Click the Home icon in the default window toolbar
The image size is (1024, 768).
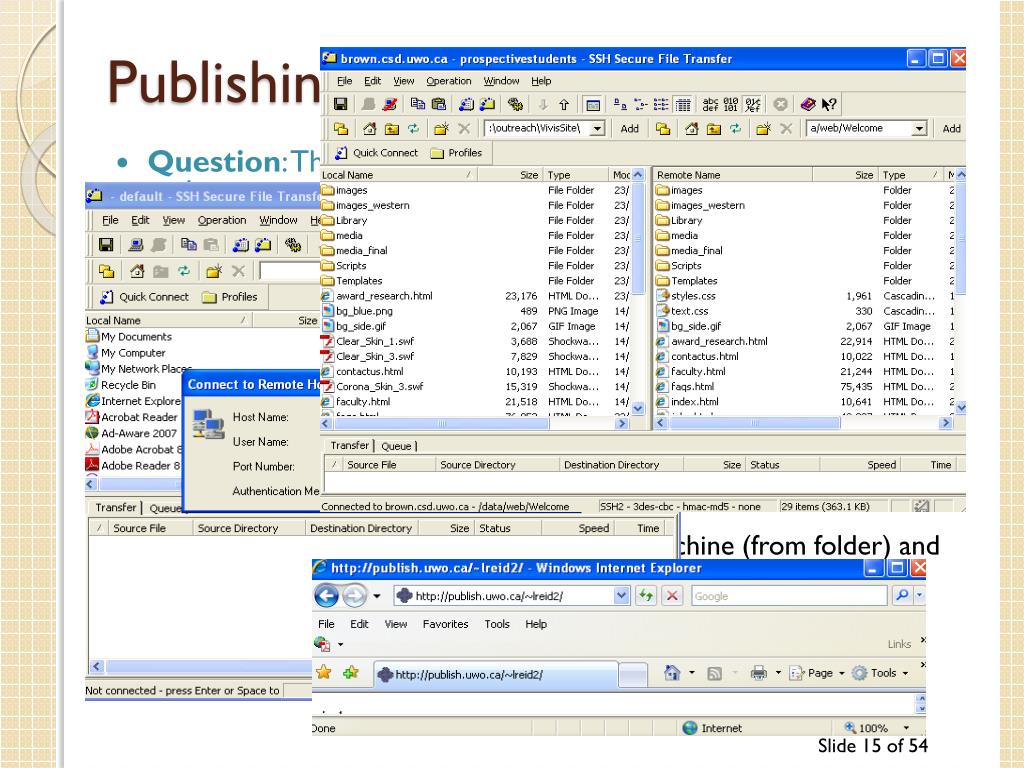tap(136, 270)
